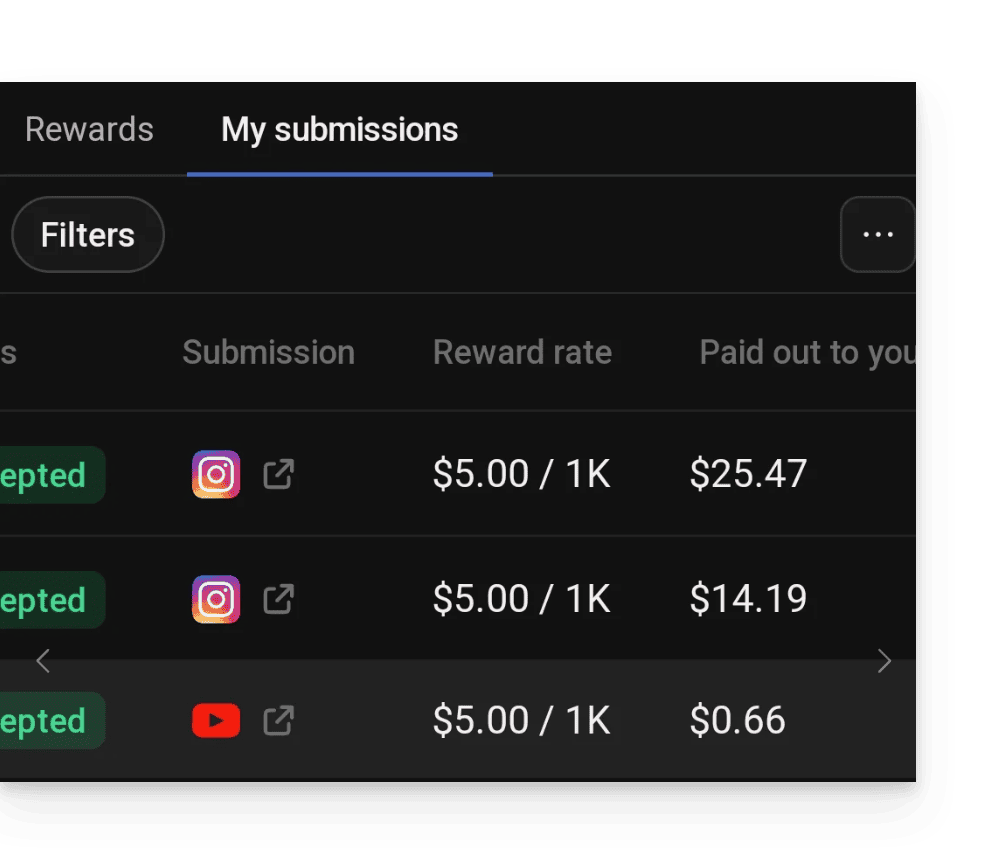Viewport: 998px width, 864px height.
Task: Open the three-dots more options menu
Action: [x=877, y=234]
